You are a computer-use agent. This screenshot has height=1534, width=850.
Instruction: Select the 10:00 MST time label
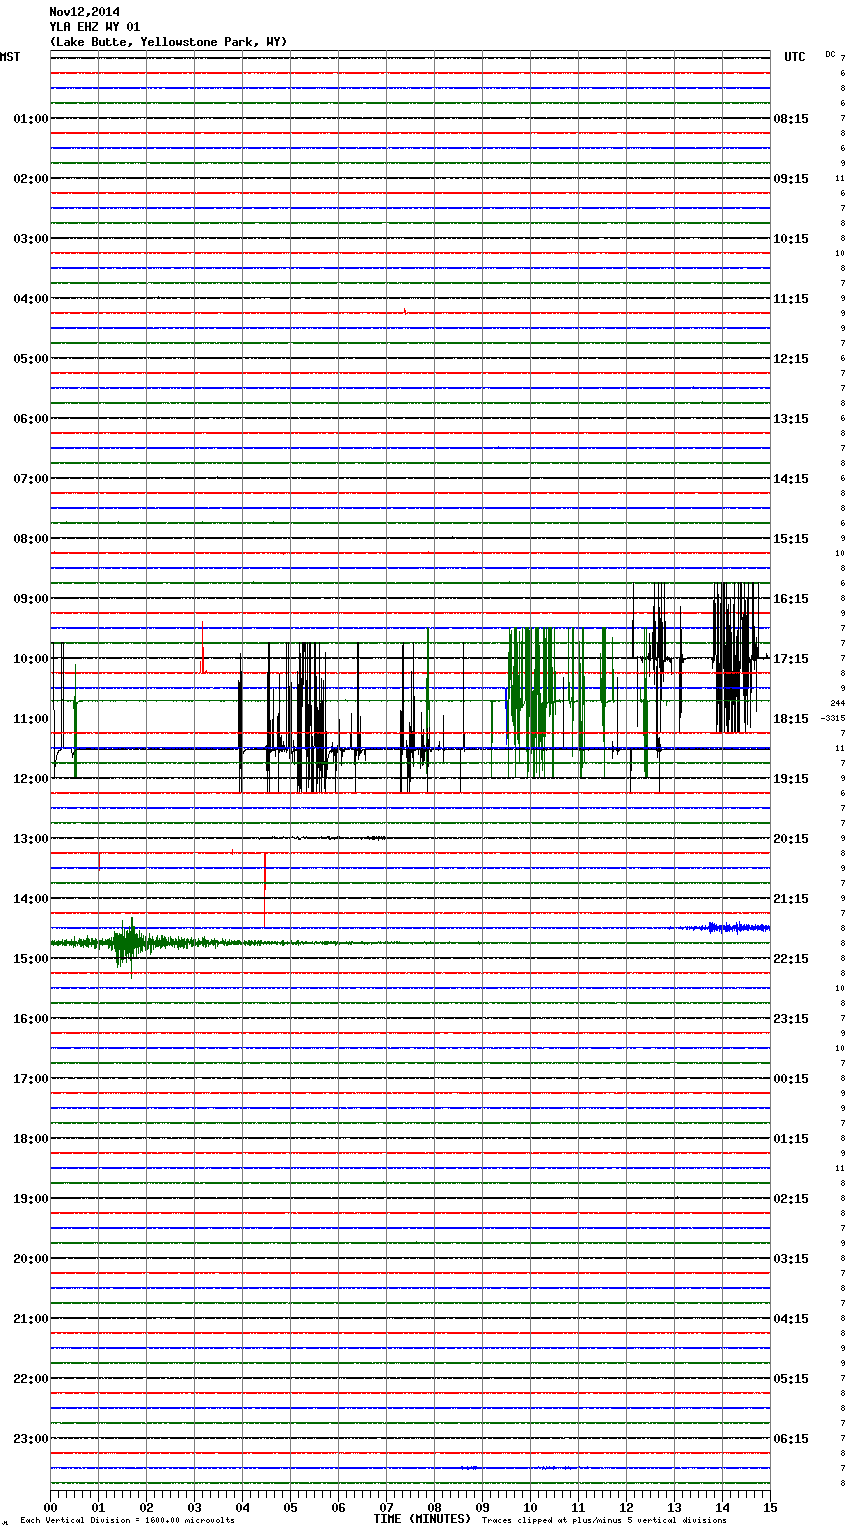[31, 659]
